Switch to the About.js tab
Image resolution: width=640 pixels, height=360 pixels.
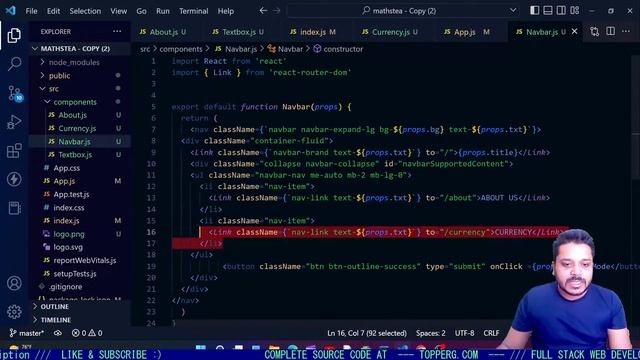point(163,32)
